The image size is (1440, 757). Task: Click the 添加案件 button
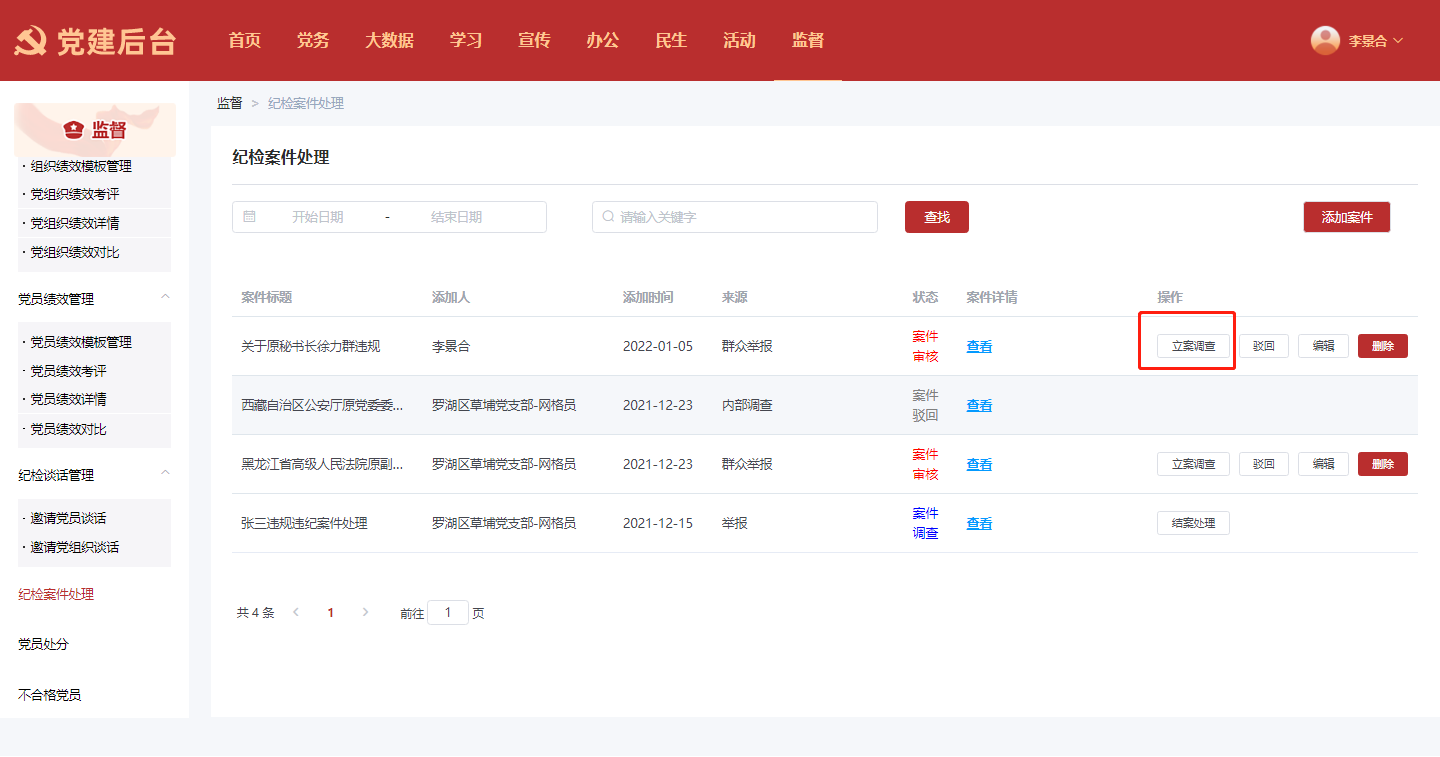(x=1346, y=217)
